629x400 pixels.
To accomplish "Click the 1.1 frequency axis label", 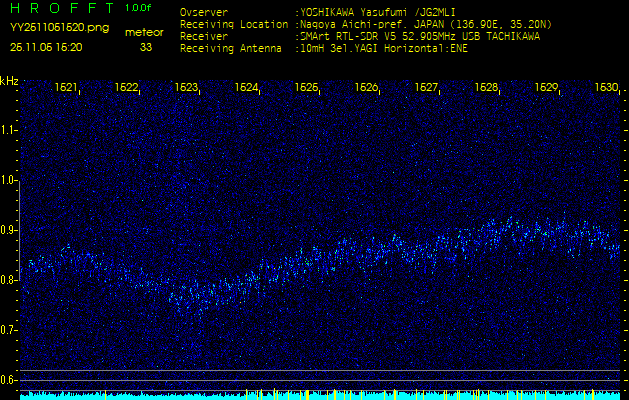I will (9, 130).
